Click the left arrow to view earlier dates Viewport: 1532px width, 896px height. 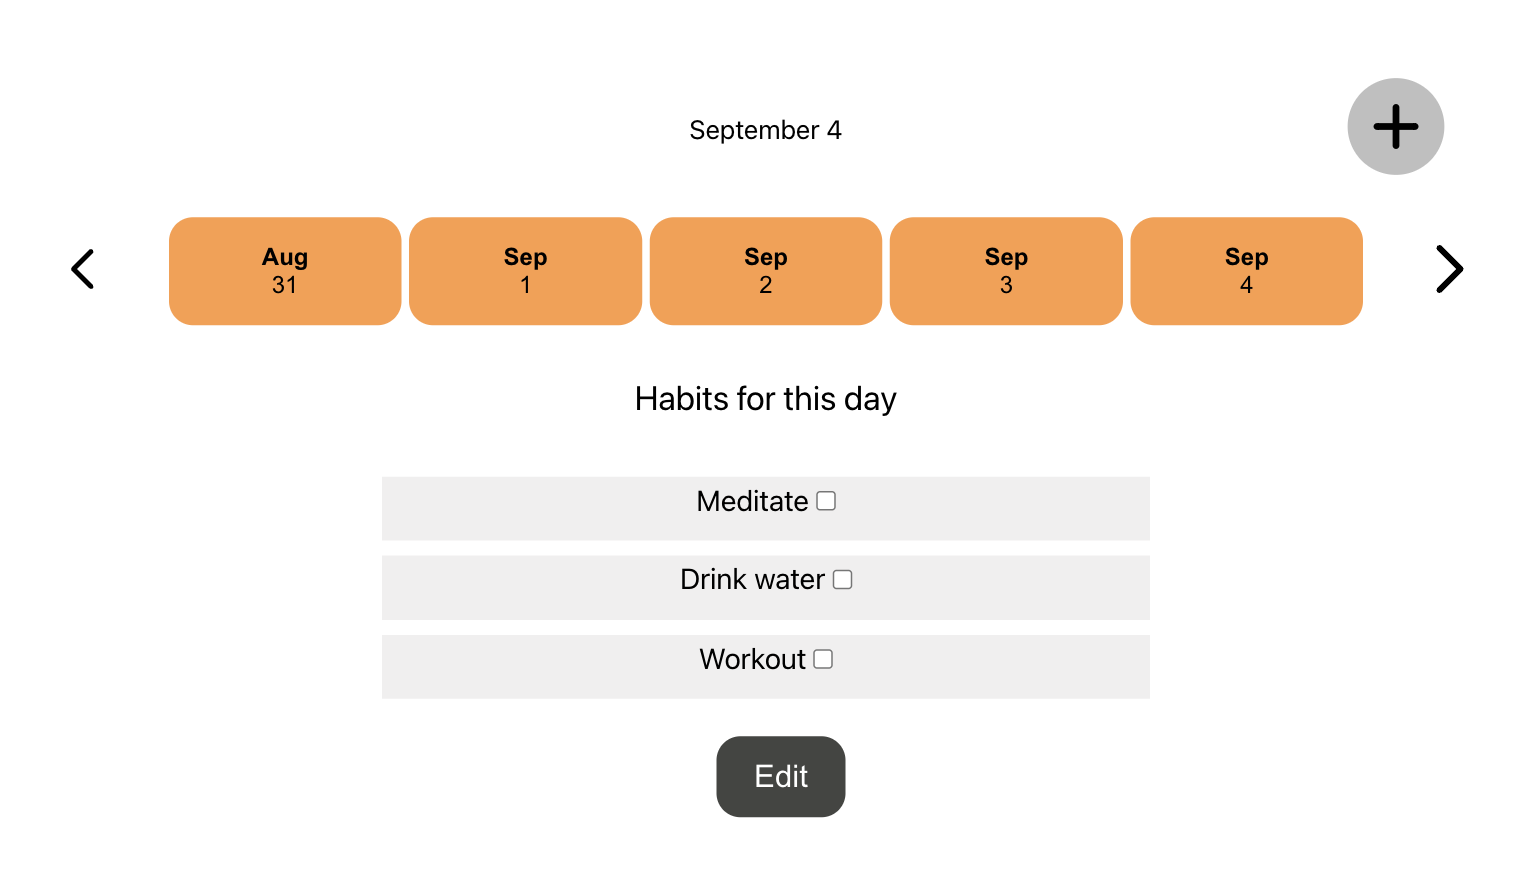83,269
